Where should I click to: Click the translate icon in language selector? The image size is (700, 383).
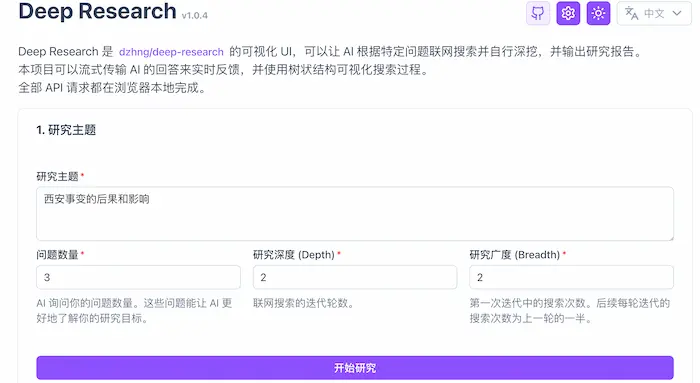pyautogui.click(x=631, y=13)
